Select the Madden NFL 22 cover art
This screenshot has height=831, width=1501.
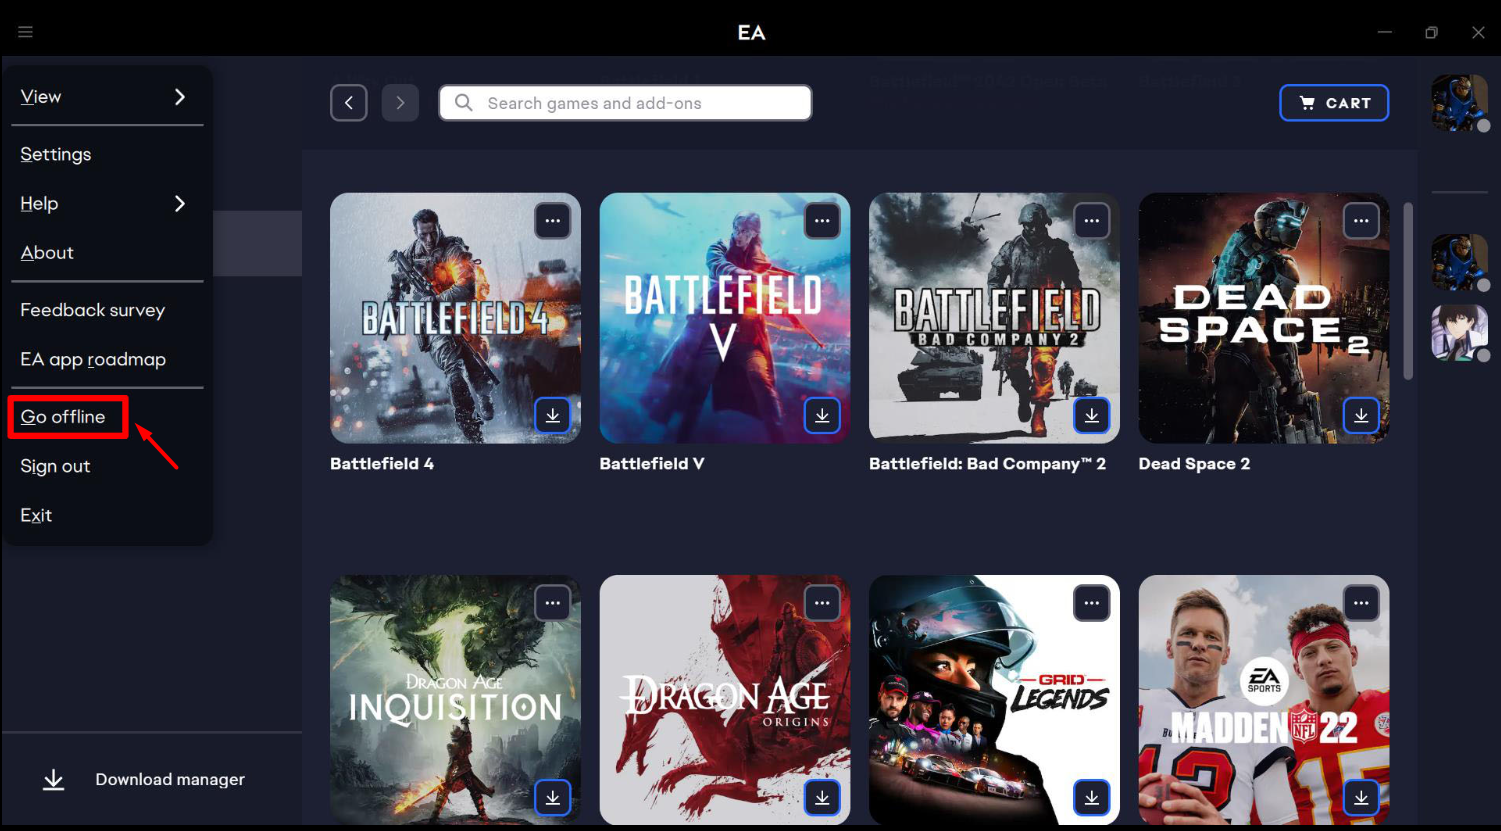tap(1264, 700)
